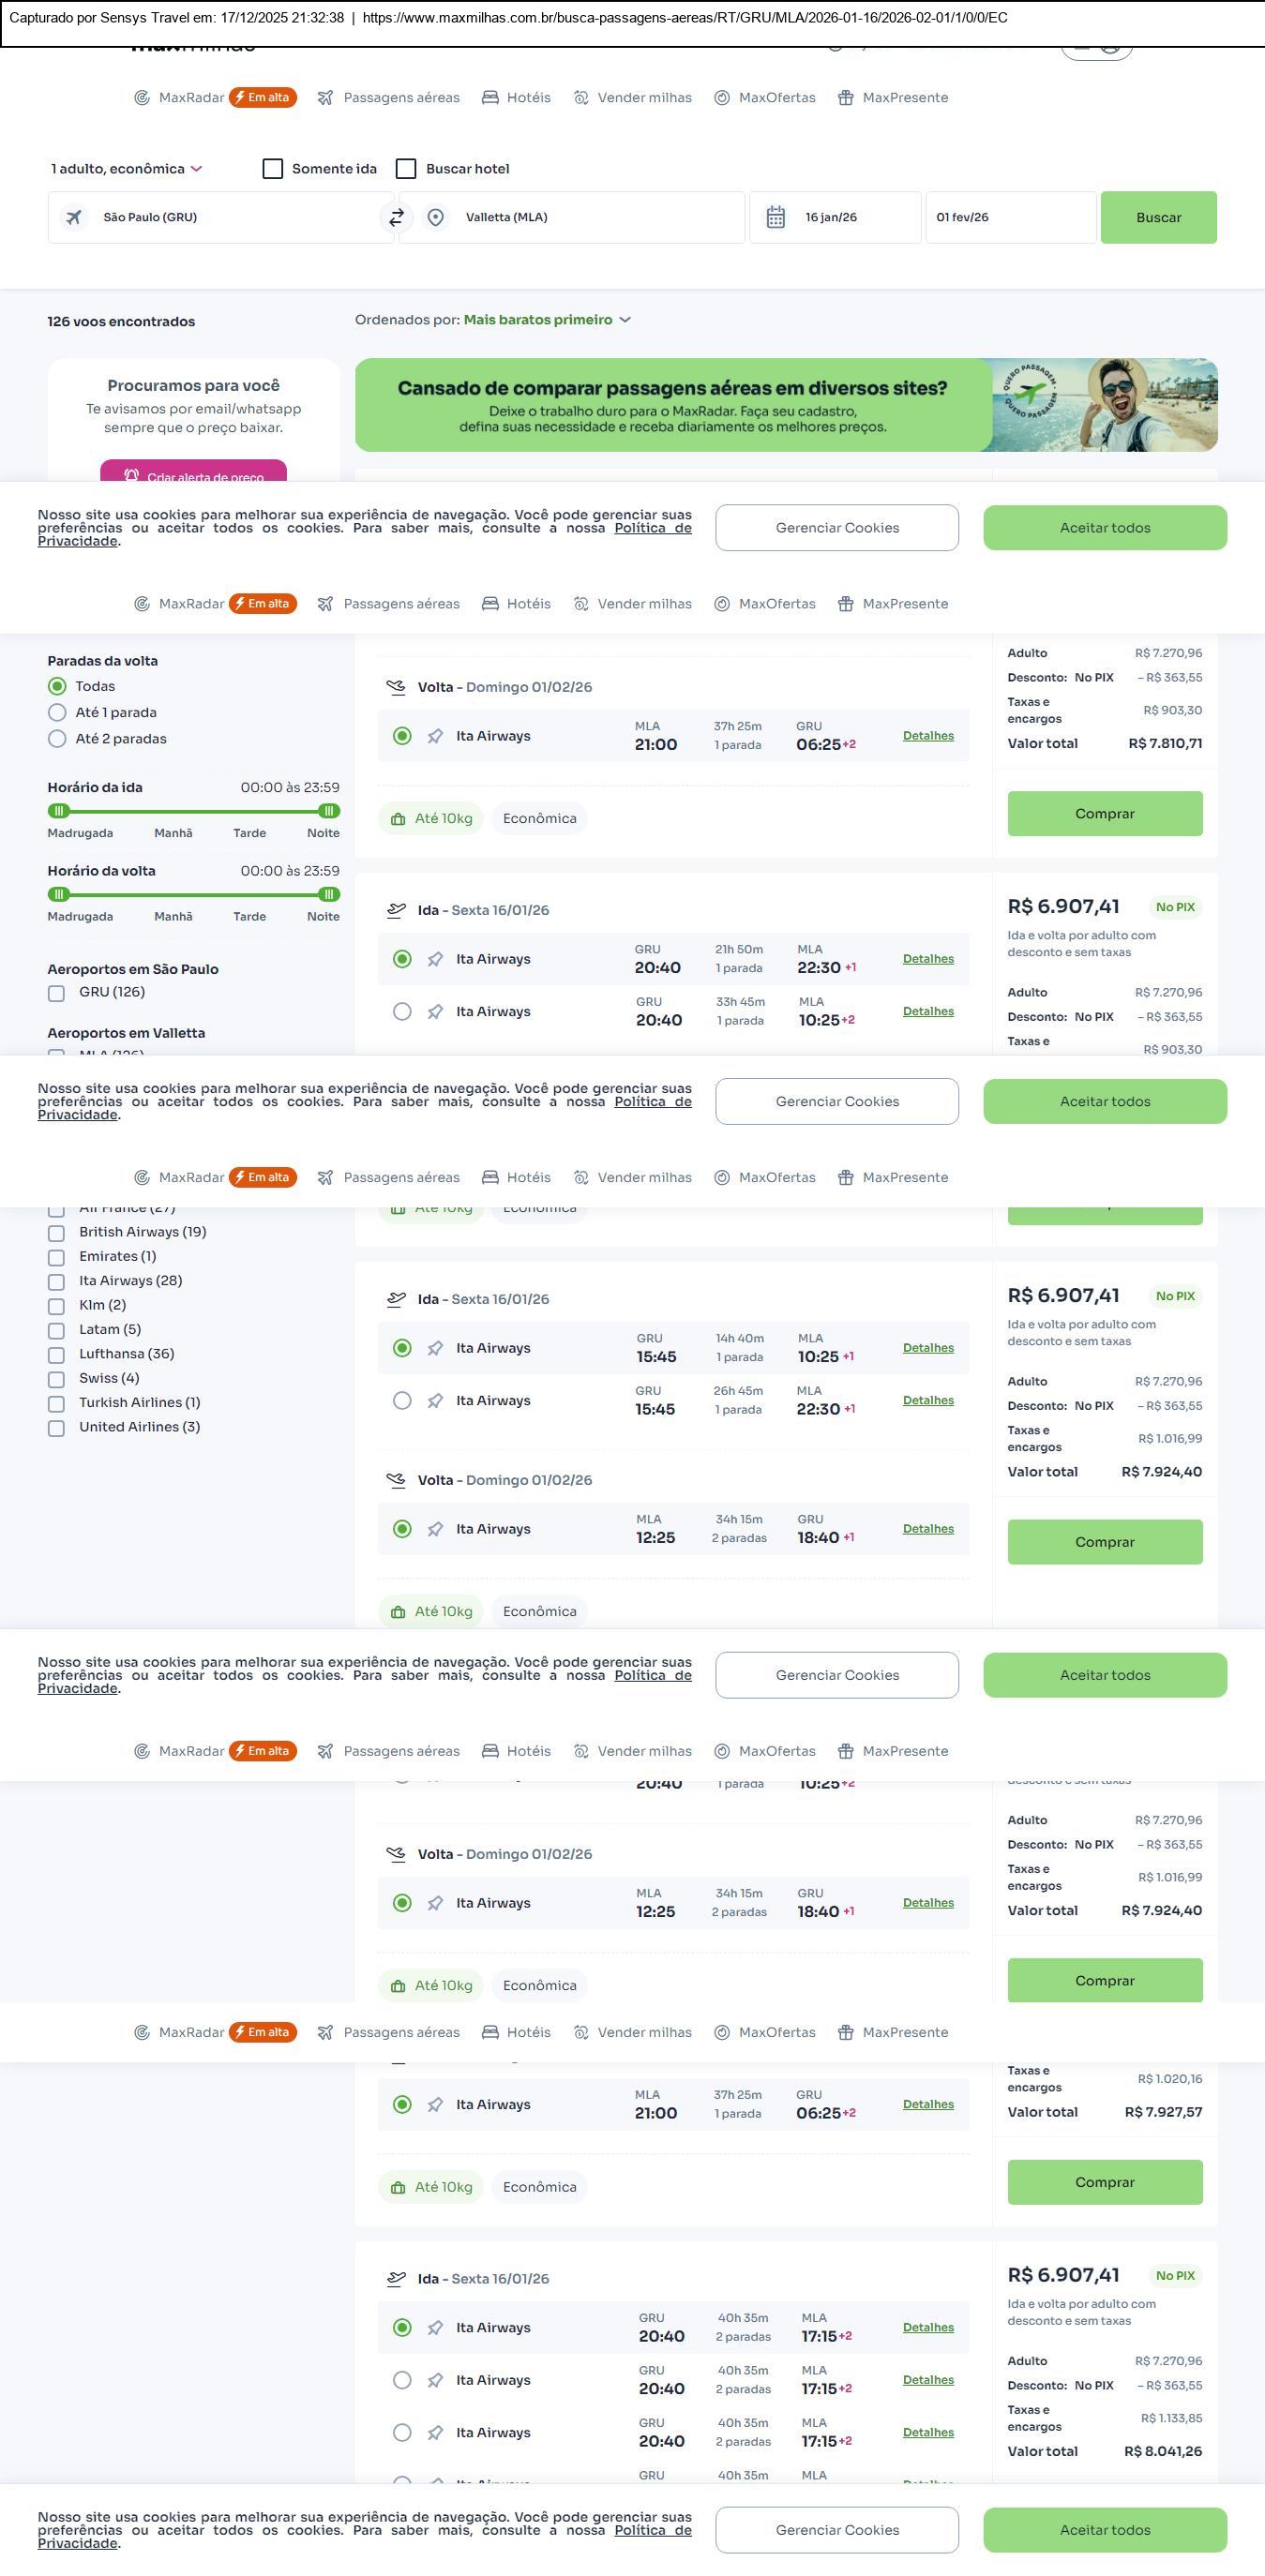Image resolution: width=1265 pixels, height=2576 pixels.
Task: Pin the Ita Airways 33h 45m flight
Action: [435, 1012]
